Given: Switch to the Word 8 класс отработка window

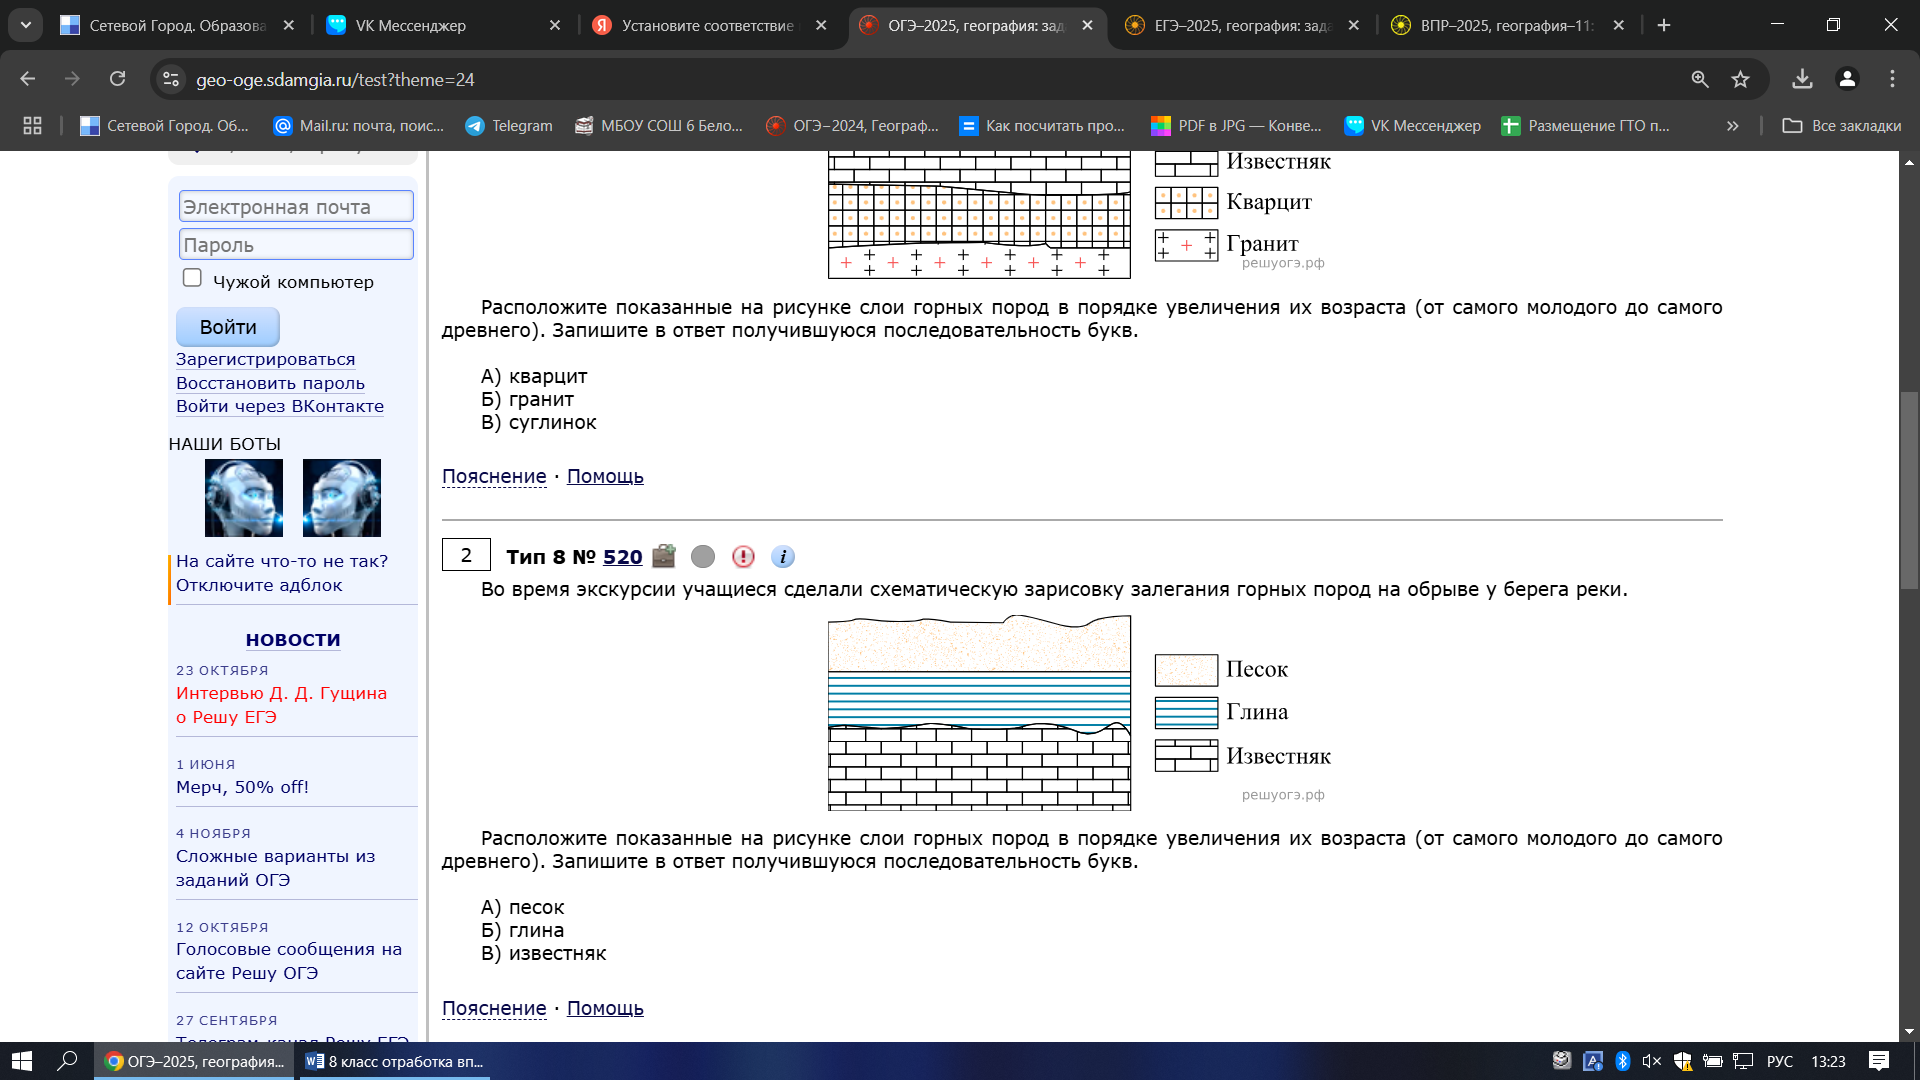Looking at the screenshot, I should point(394,1061).
